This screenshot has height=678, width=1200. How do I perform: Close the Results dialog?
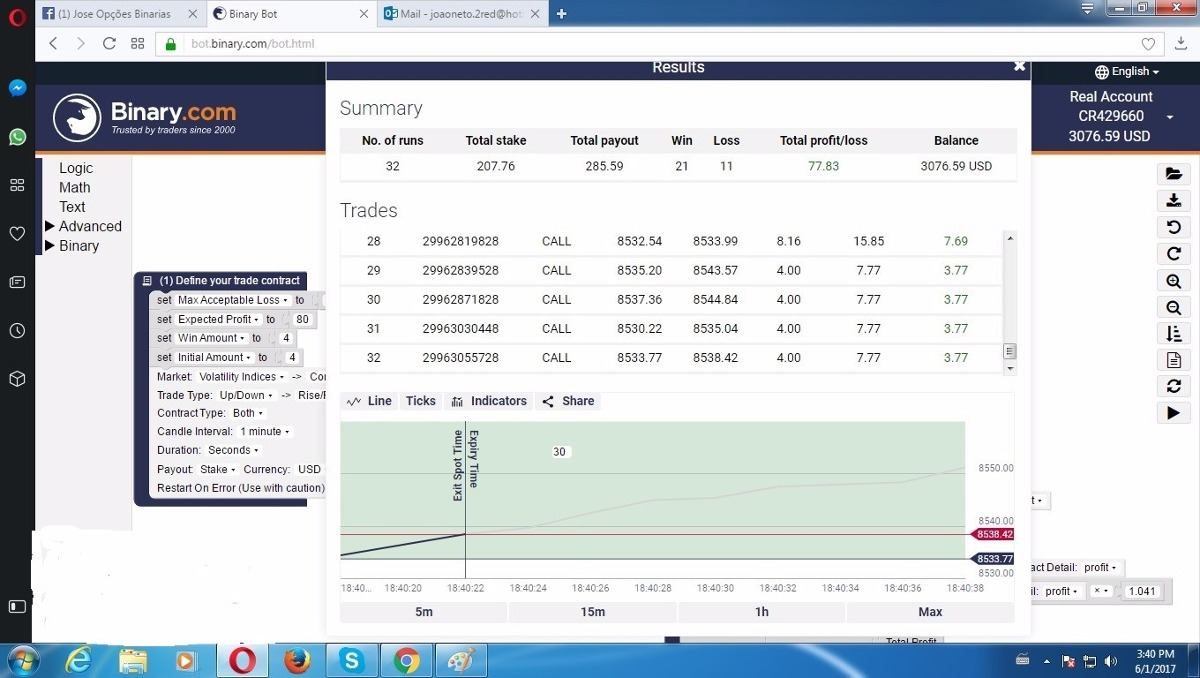click(x=1019, y=66)
